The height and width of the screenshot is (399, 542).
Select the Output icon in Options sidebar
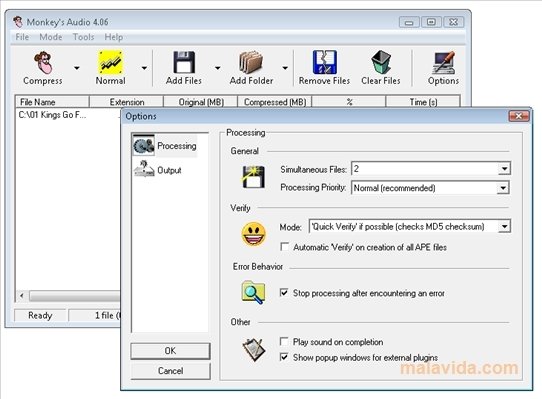coord(144,169)
